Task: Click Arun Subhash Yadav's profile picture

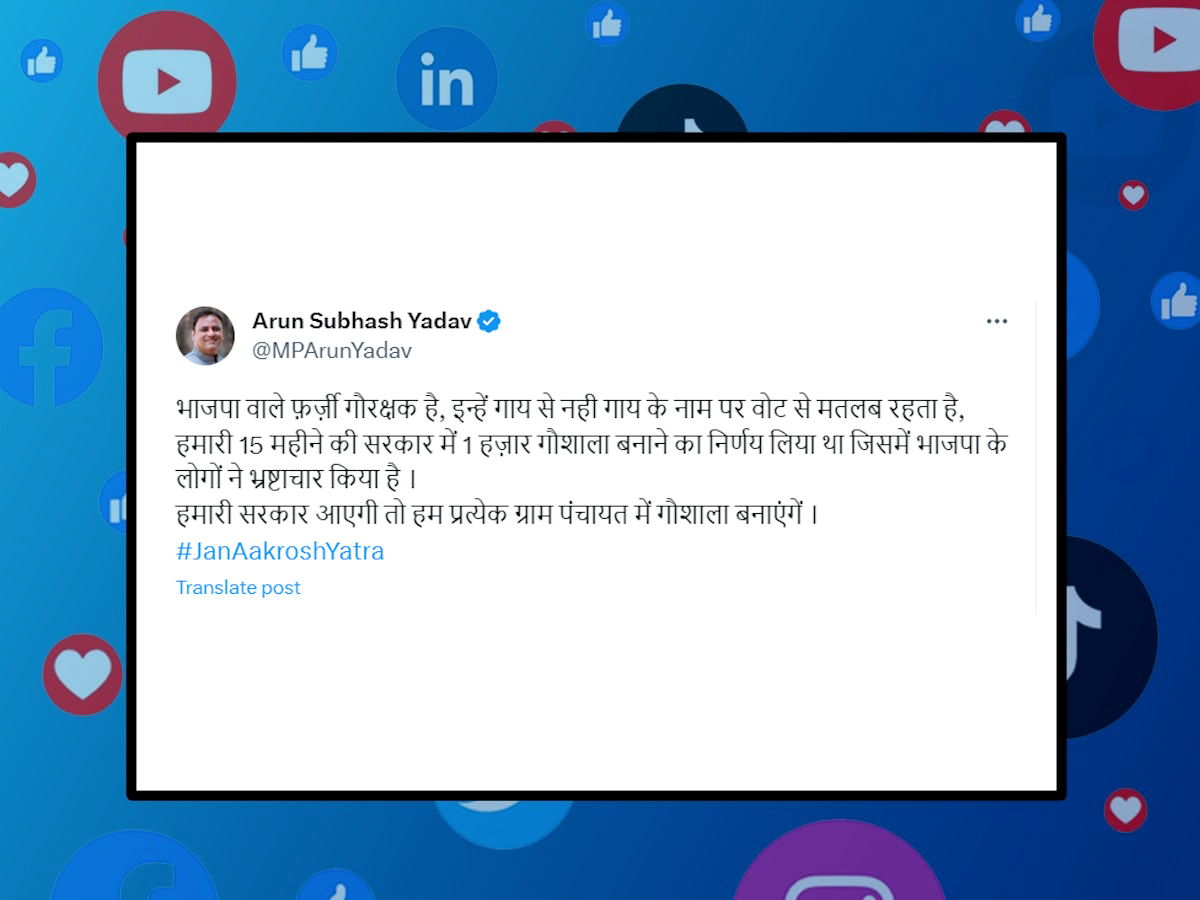Action: pyautogui.click(x=205, y=335)
